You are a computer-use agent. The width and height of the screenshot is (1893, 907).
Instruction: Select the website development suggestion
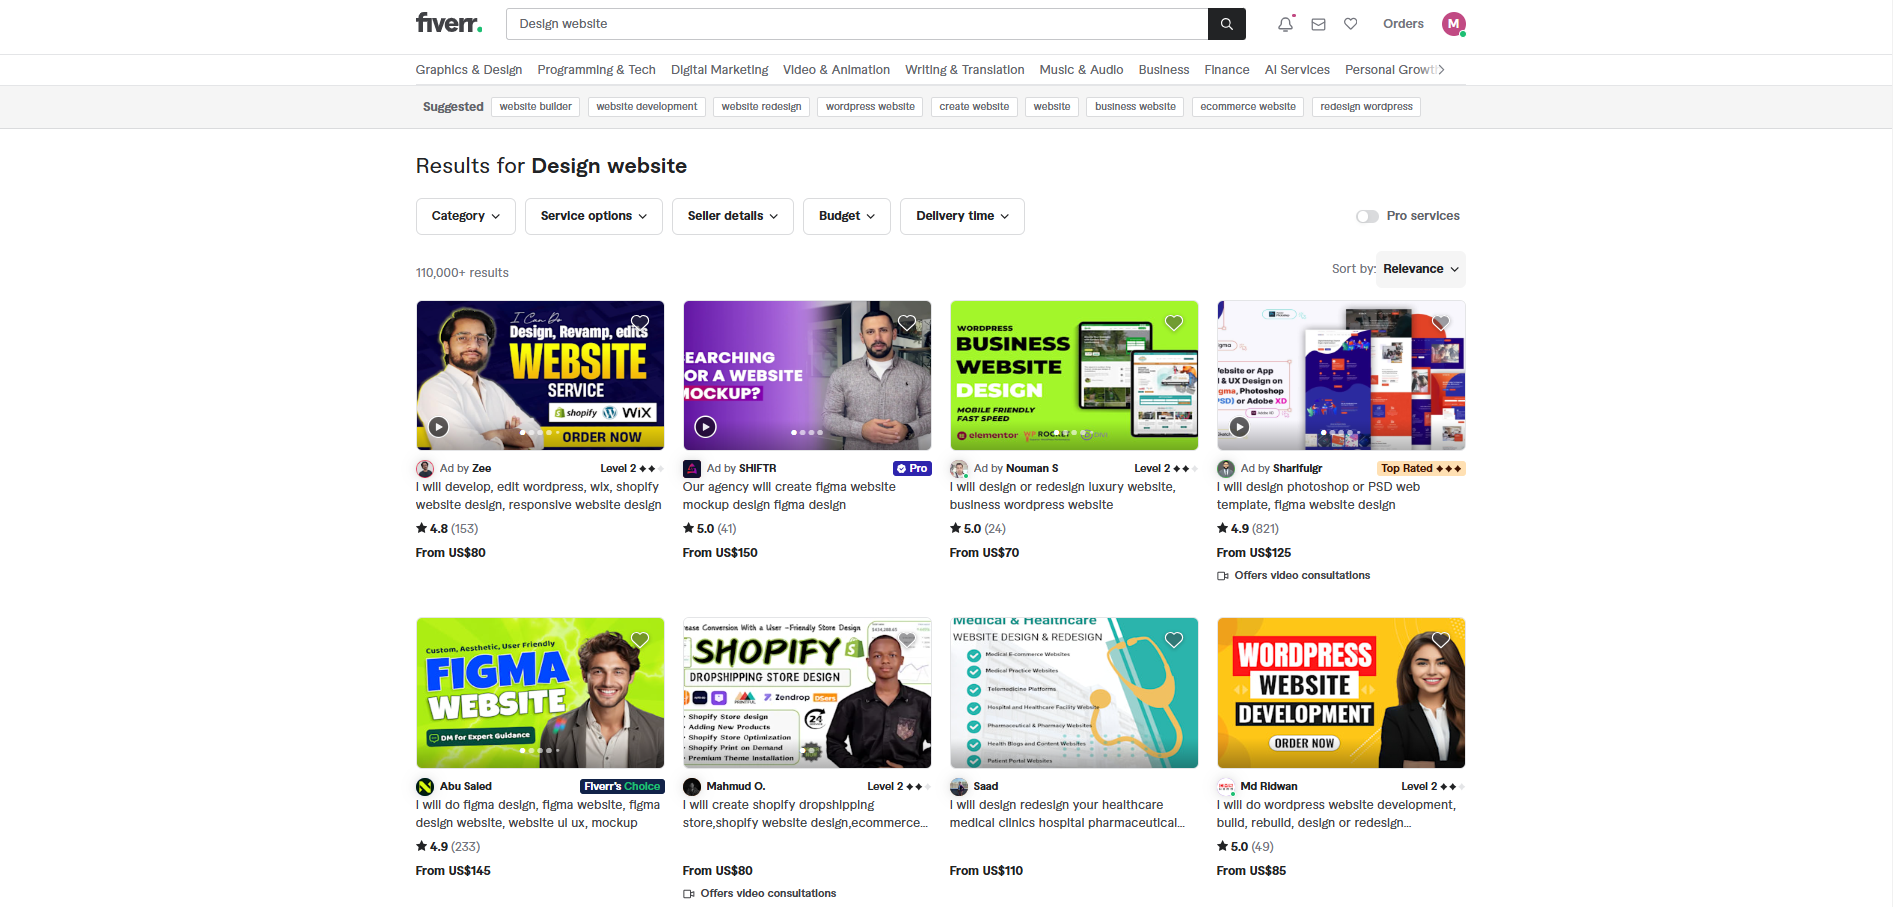coord(647,107)
